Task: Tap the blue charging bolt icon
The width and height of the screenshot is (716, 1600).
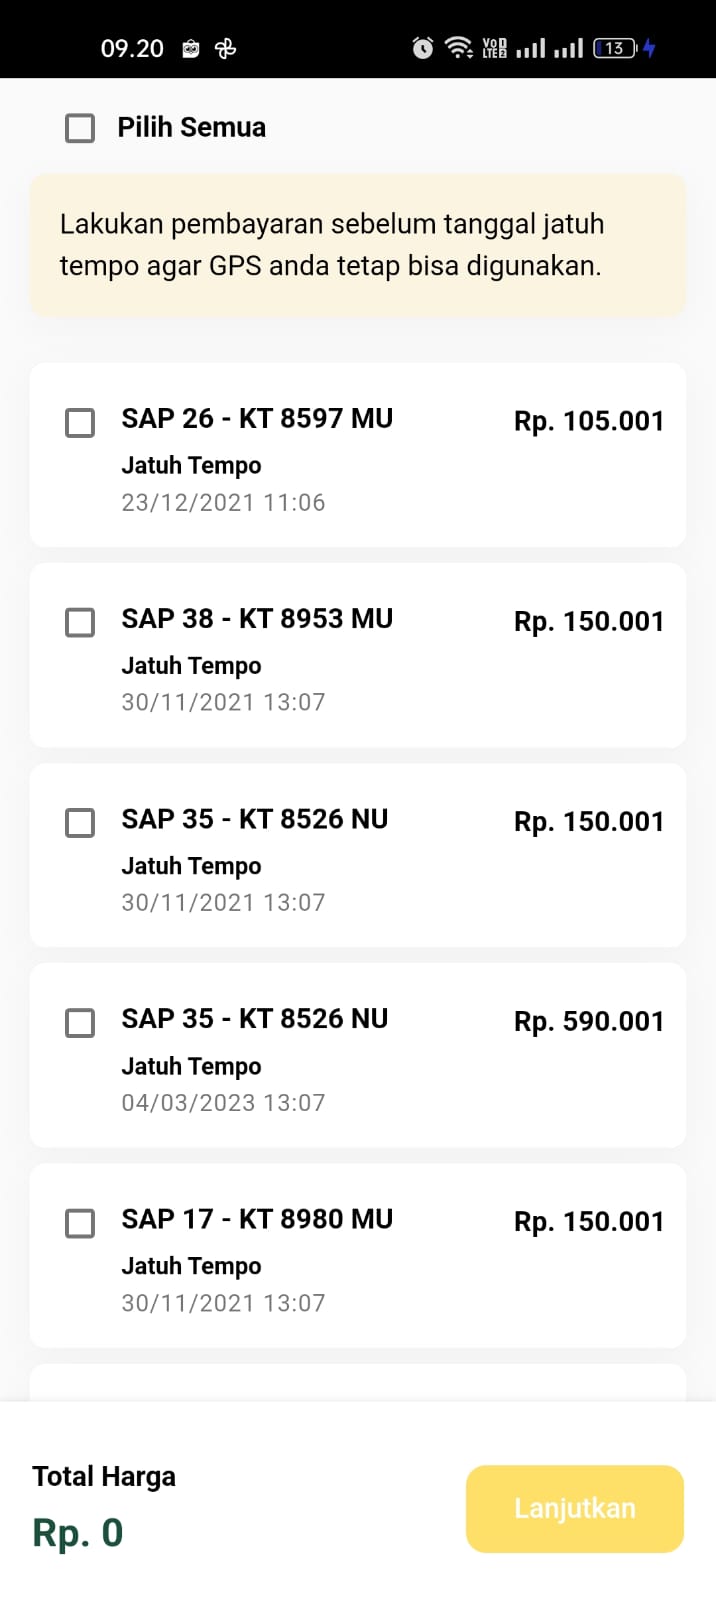Action: [x=649, y=48]
